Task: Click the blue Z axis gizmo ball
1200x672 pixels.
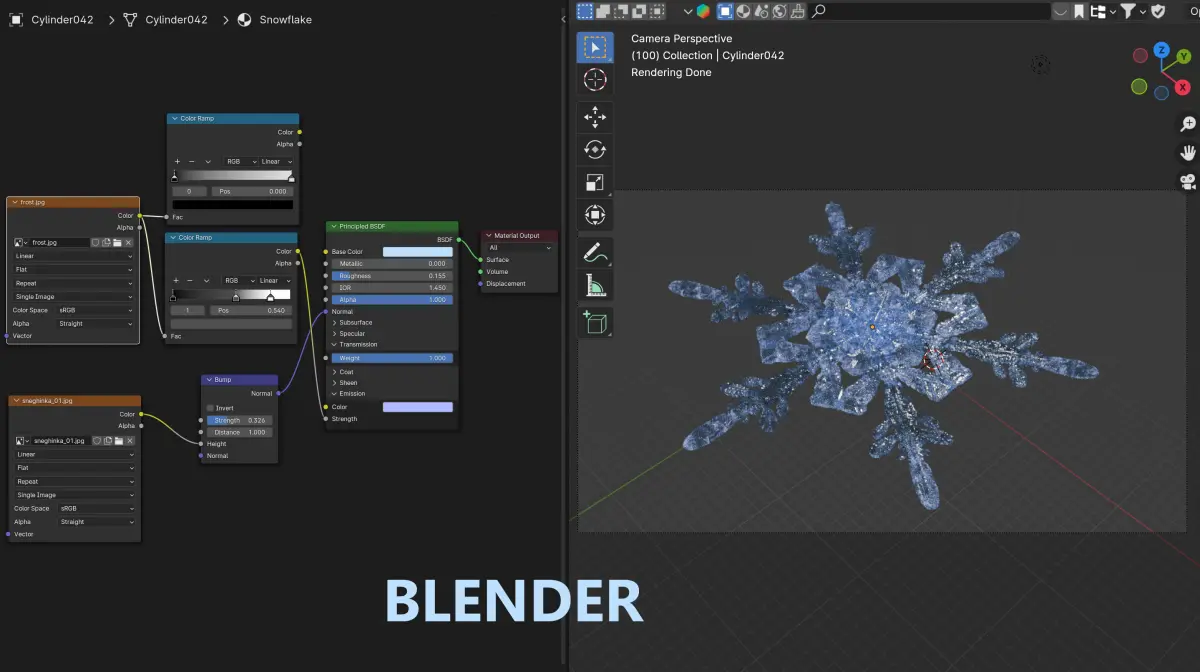Action: point(1161,49)
